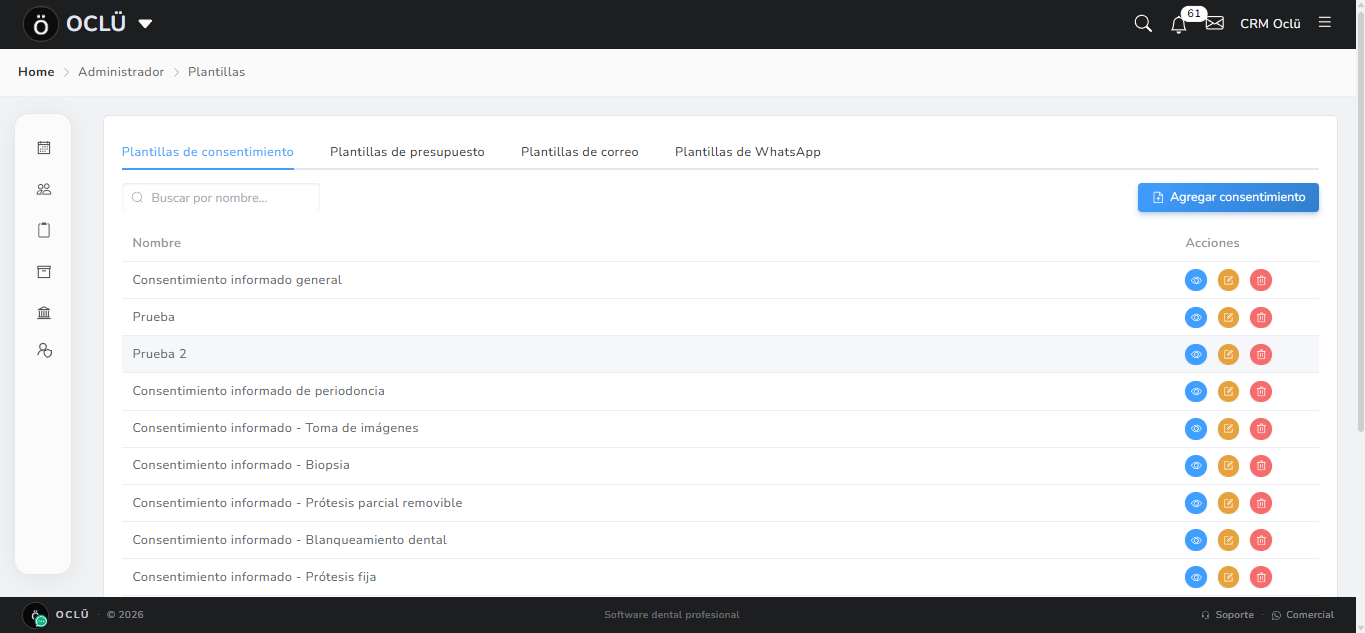
Task: Click the Agregar consentimiento button
Action: [x=1228, y=197]
